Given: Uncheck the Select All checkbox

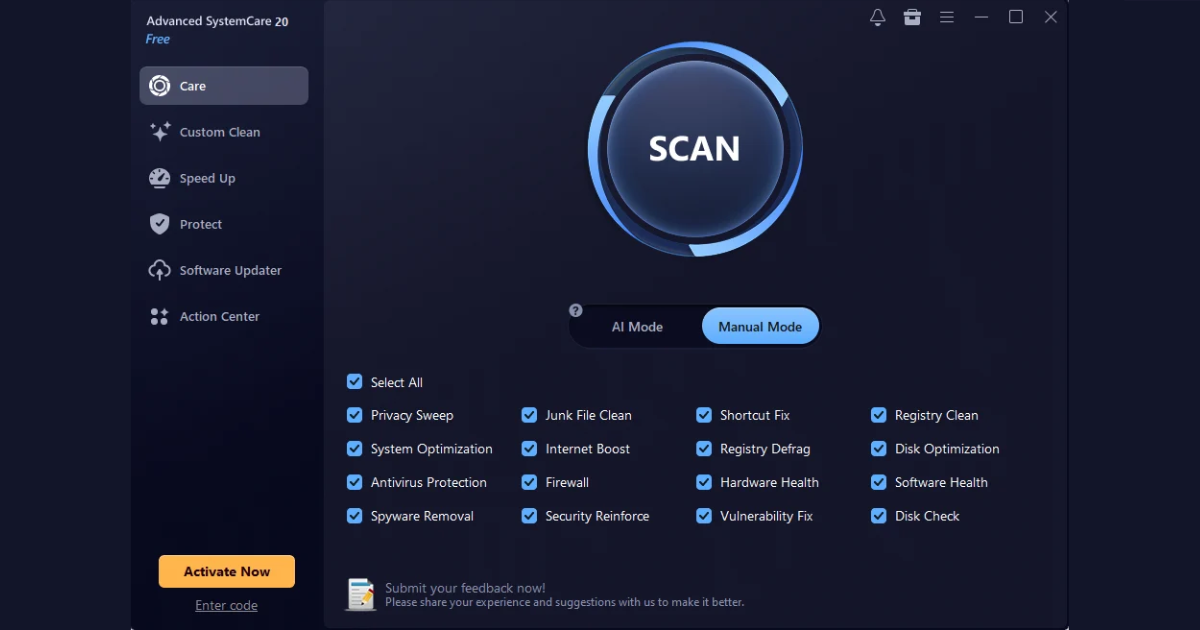Looking at the screenshot, I should pos(354,382).
